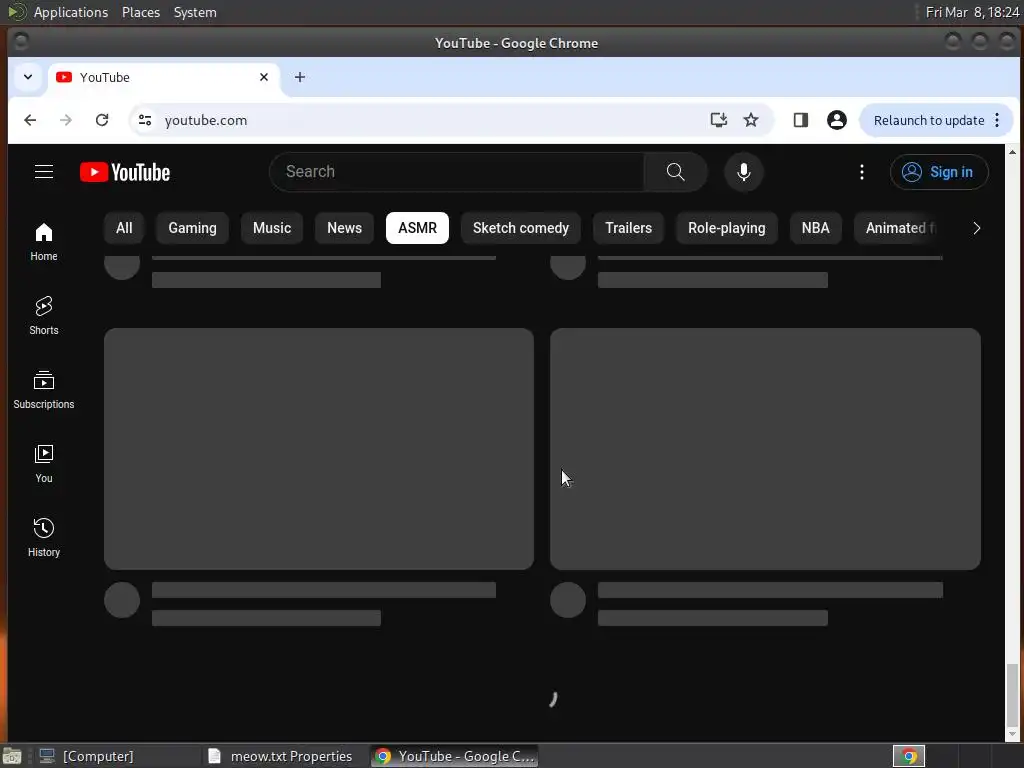Open the You section in sidebar

pyautogui.click(x=44, y=464)
